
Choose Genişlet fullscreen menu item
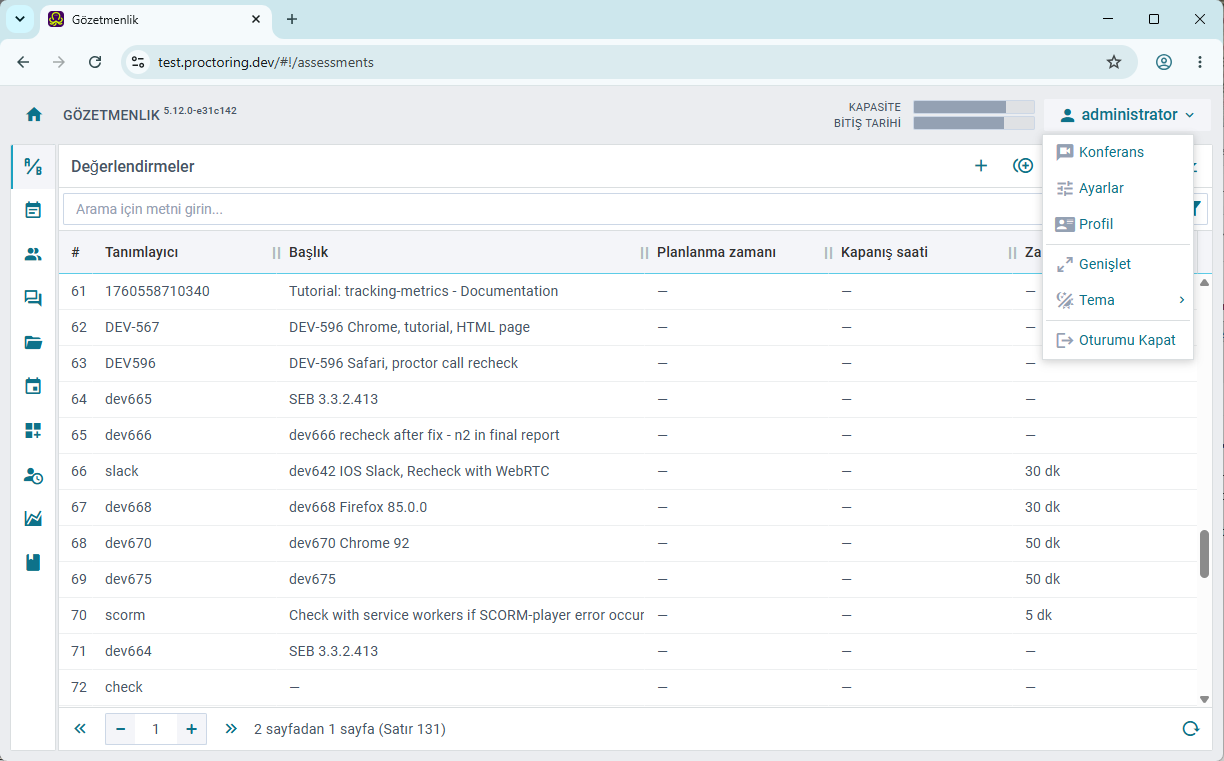[1118, 264]
